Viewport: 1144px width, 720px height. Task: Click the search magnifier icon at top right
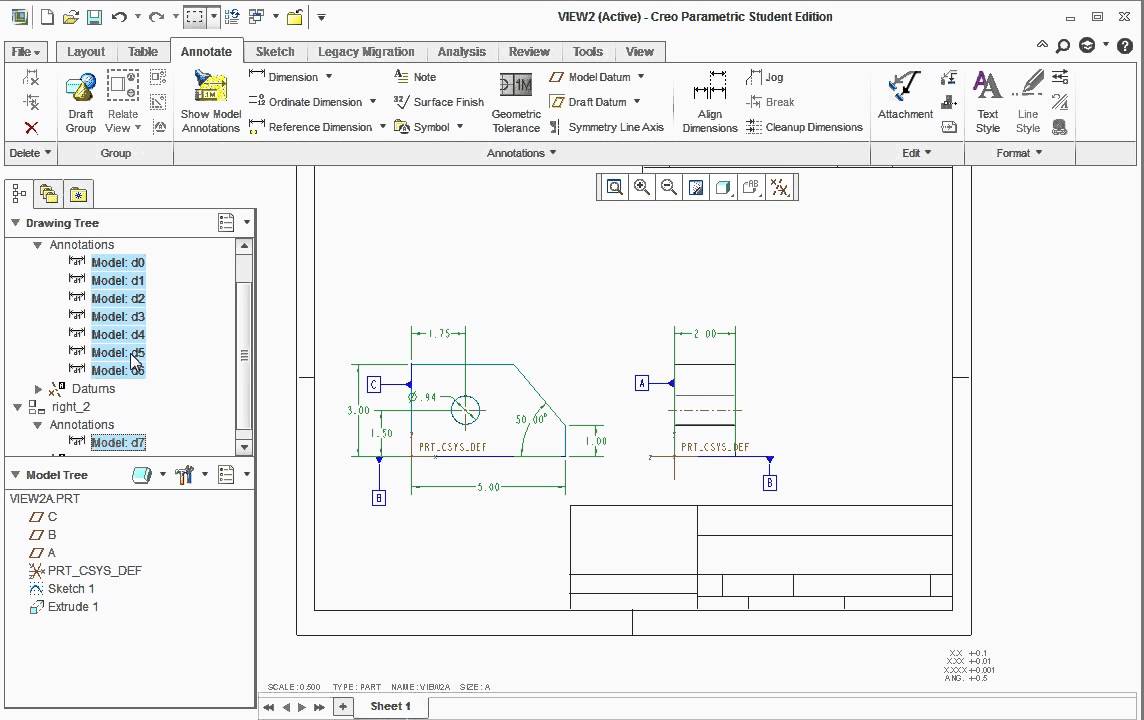click(x=1063, y=45)
